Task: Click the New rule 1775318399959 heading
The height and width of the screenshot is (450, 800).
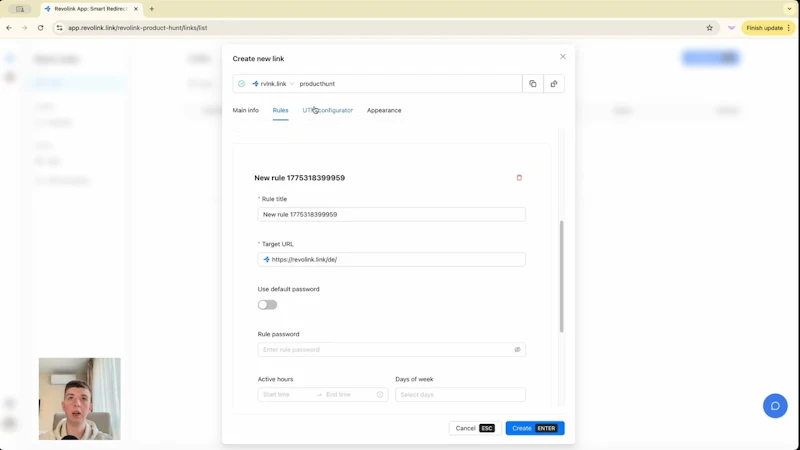Action: 299,178
